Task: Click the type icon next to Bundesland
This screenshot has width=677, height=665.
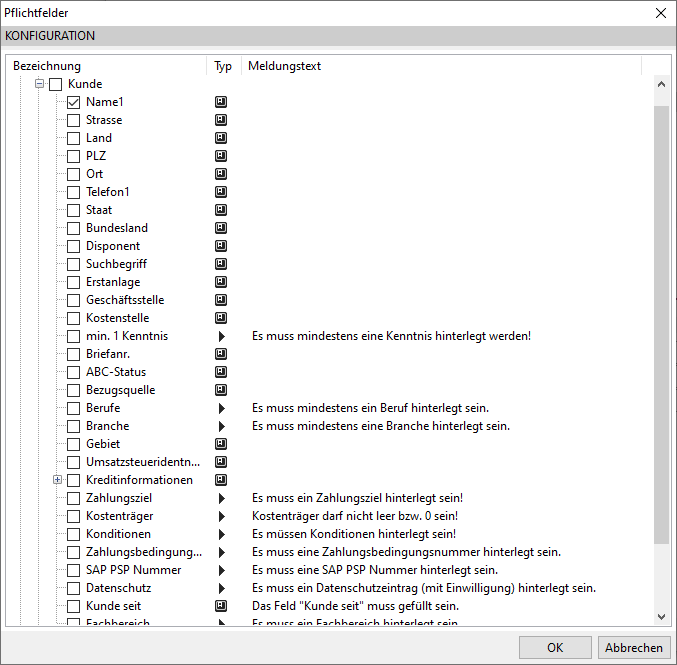Action: tap(221, 228)
